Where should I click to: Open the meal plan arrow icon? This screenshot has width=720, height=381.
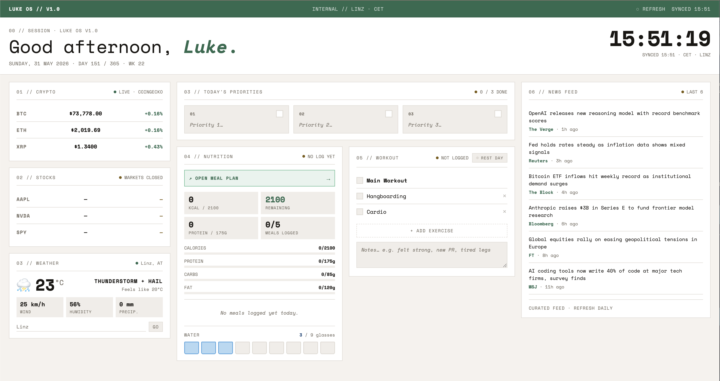coord(328,179)
